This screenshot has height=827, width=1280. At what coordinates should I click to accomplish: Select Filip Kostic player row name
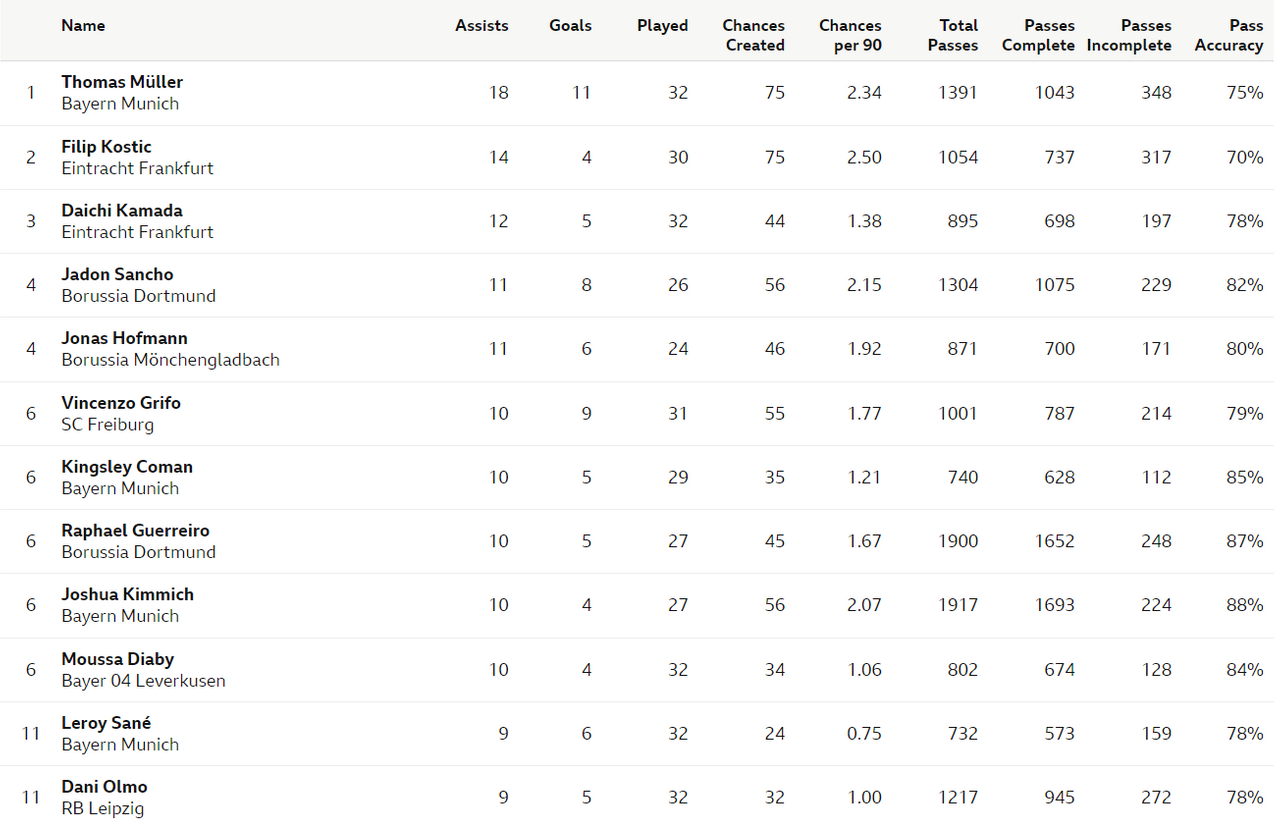[106, 146]
